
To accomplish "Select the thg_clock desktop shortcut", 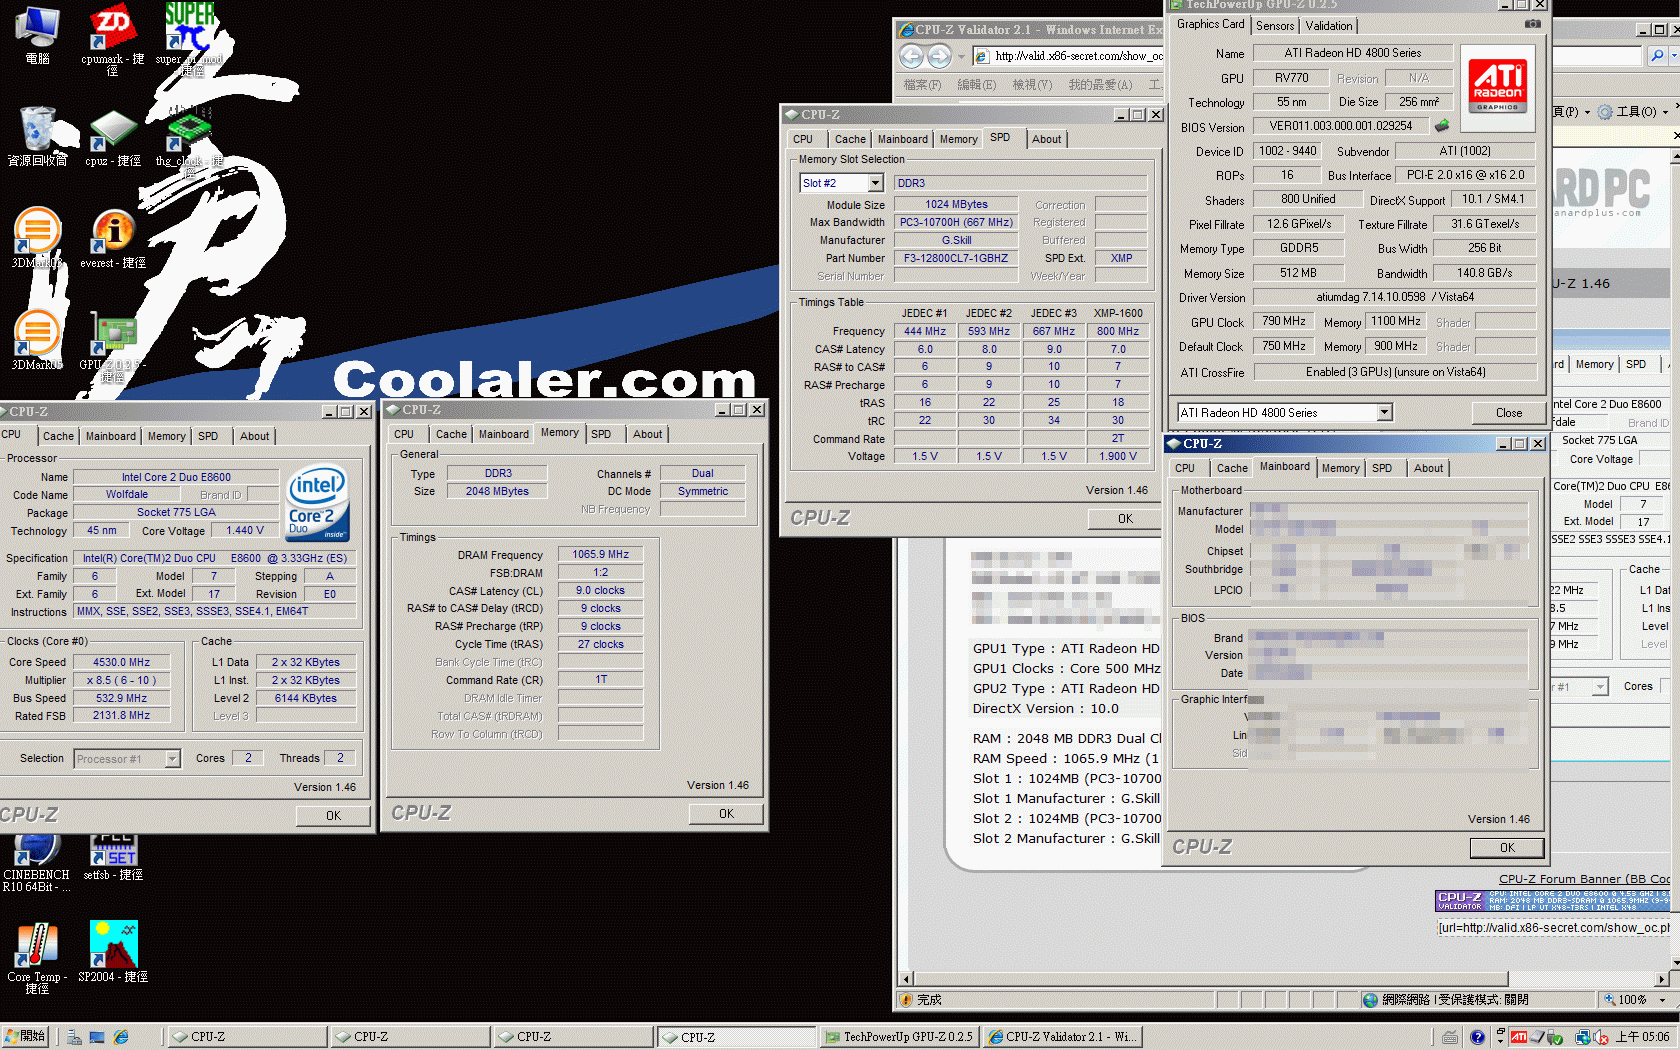I will (188, 142).
